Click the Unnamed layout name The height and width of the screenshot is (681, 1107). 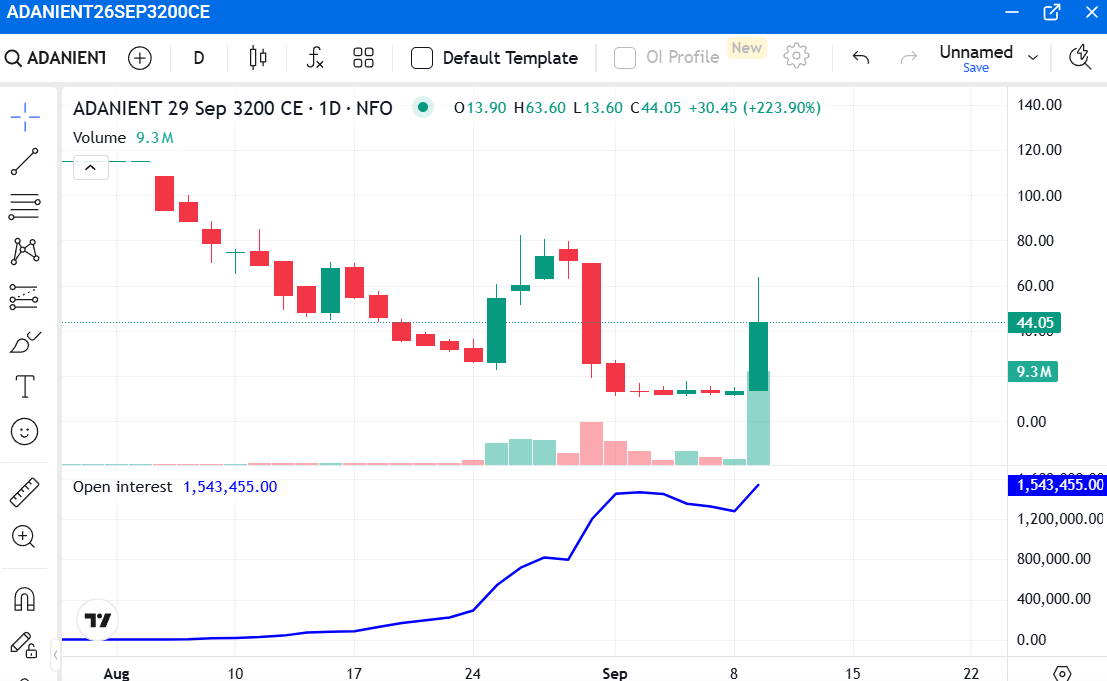pos(976,52)
